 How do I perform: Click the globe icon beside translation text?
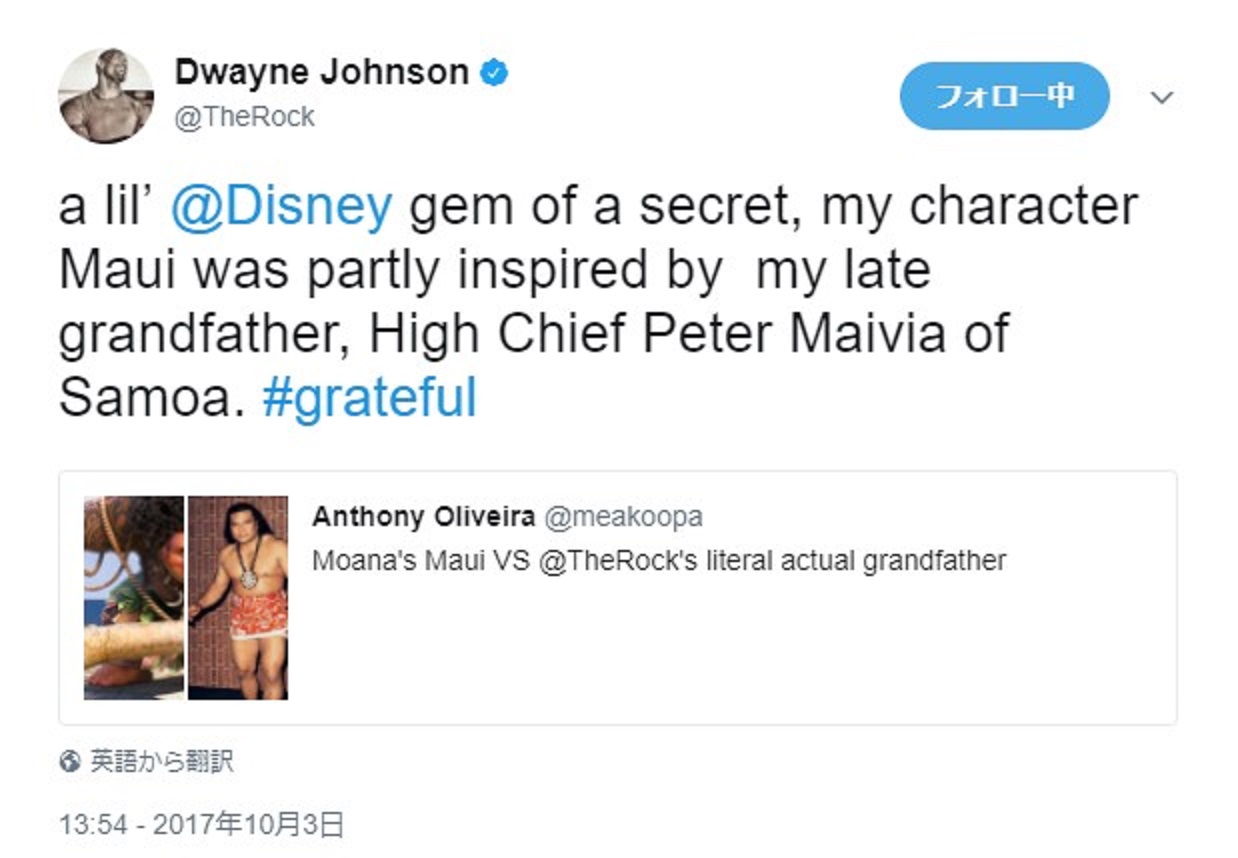pyautogui.click(x=70, y=762)
